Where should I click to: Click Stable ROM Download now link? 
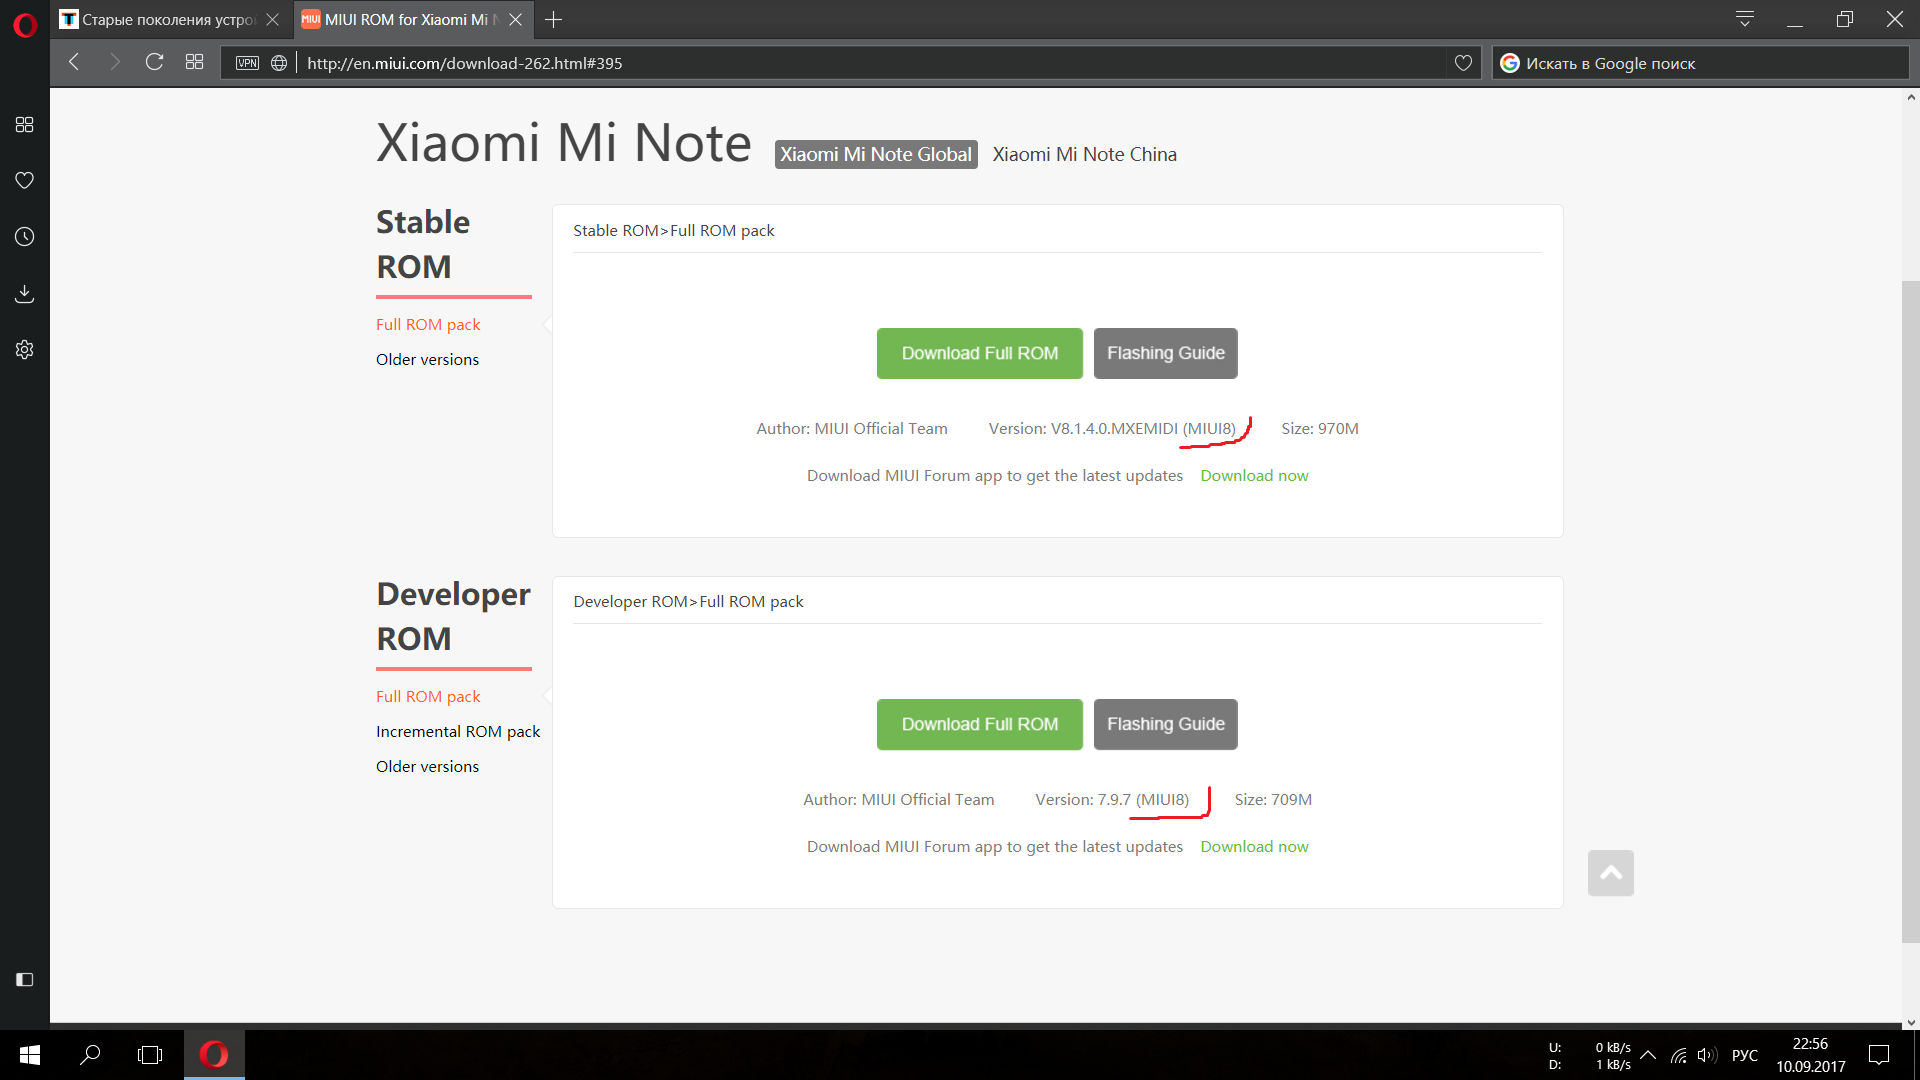(x=1254, y=475)
